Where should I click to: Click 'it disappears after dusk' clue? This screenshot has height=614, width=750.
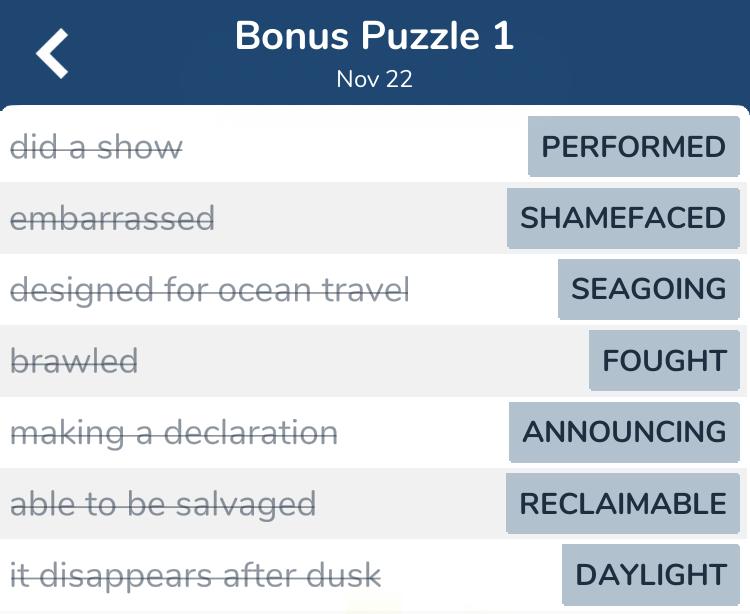point(196,576)
